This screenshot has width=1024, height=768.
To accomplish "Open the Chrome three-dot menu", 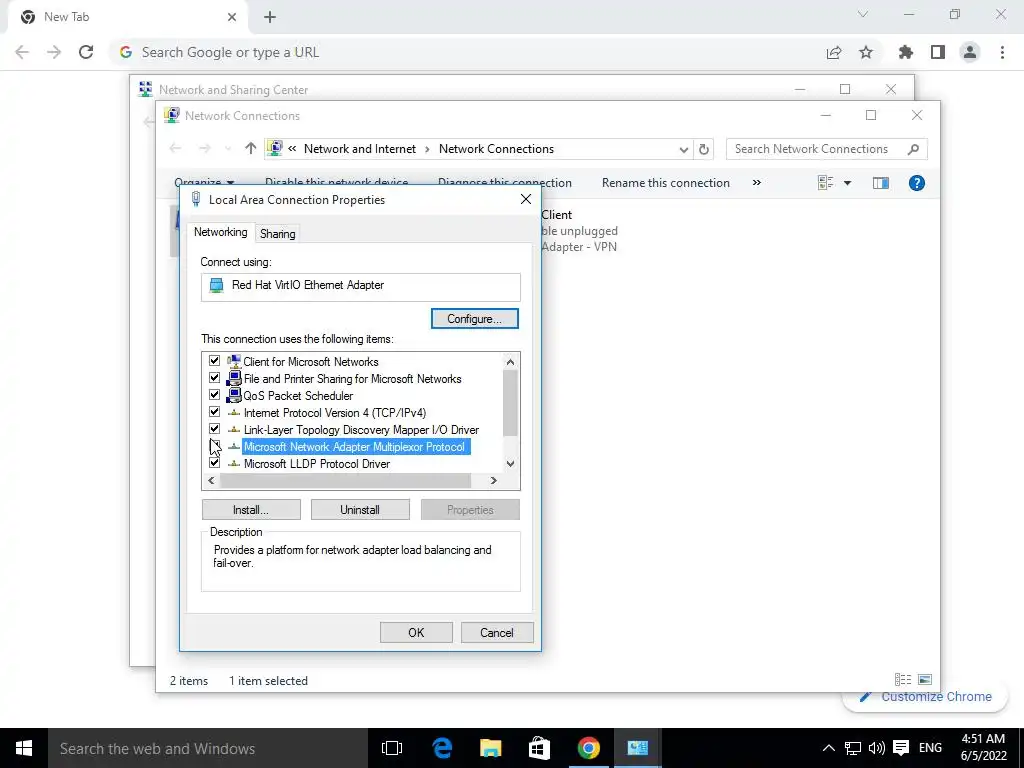I will [1002, 52].
